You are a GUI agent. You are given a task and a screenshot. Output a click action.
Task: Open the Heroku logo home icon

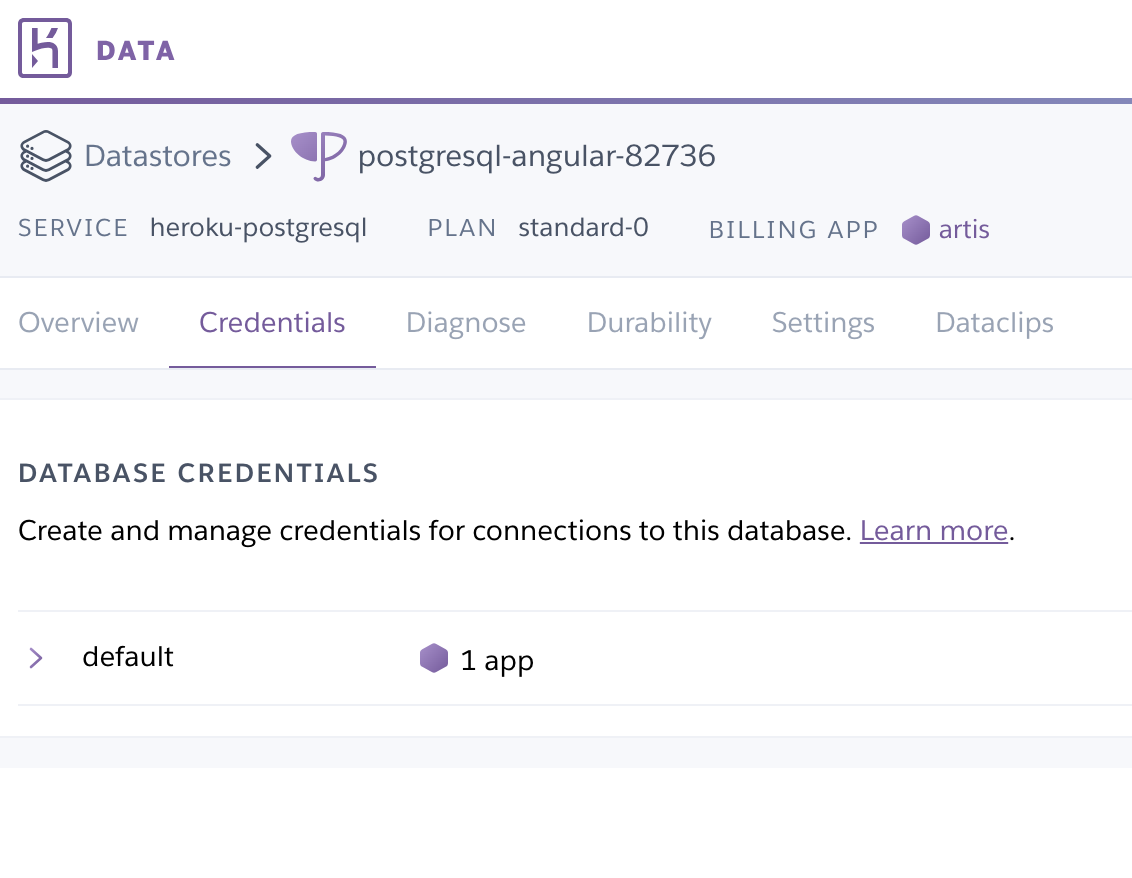pos(45,48)
